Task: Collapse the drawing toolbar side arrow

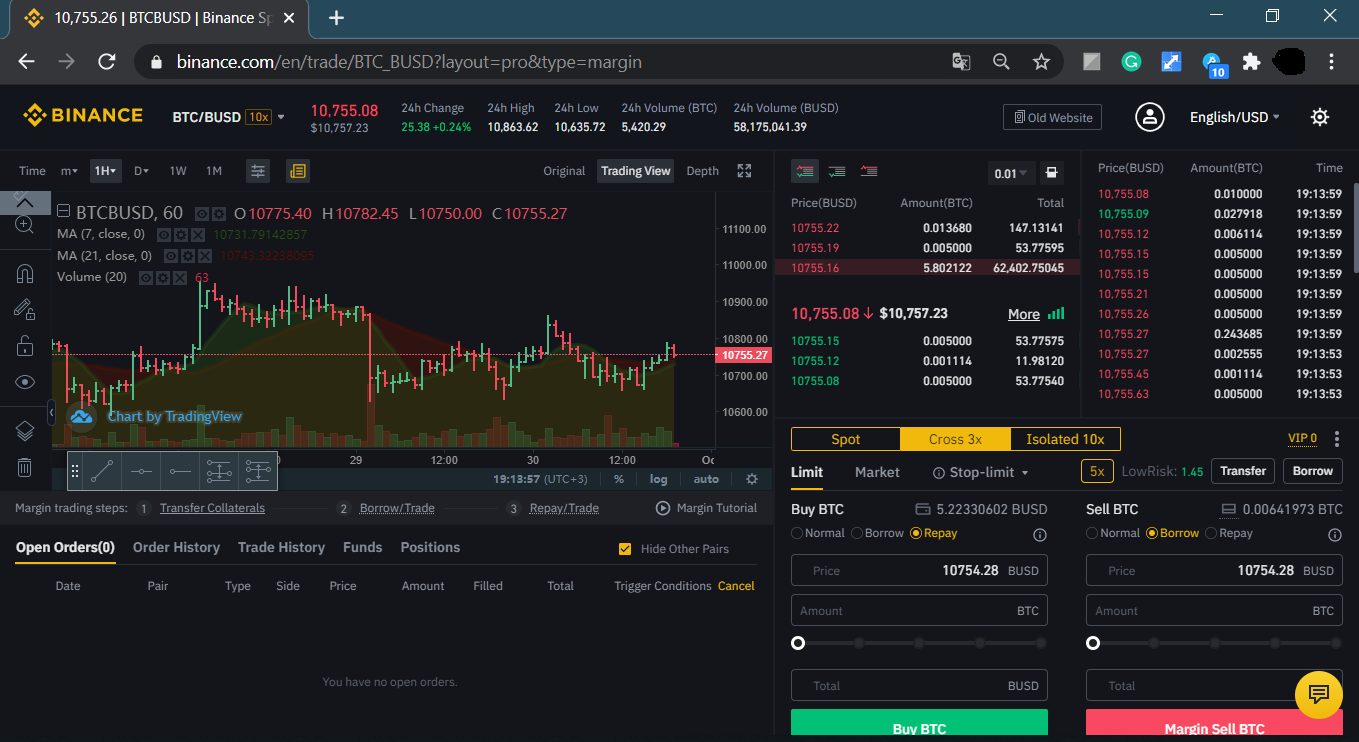Action: [x=52, y=411]
